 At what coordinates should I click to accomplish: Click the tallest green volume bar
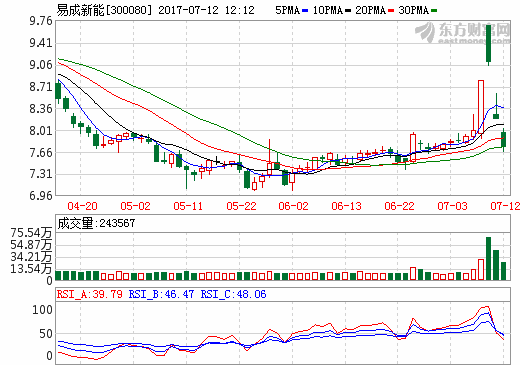(489, 258)
